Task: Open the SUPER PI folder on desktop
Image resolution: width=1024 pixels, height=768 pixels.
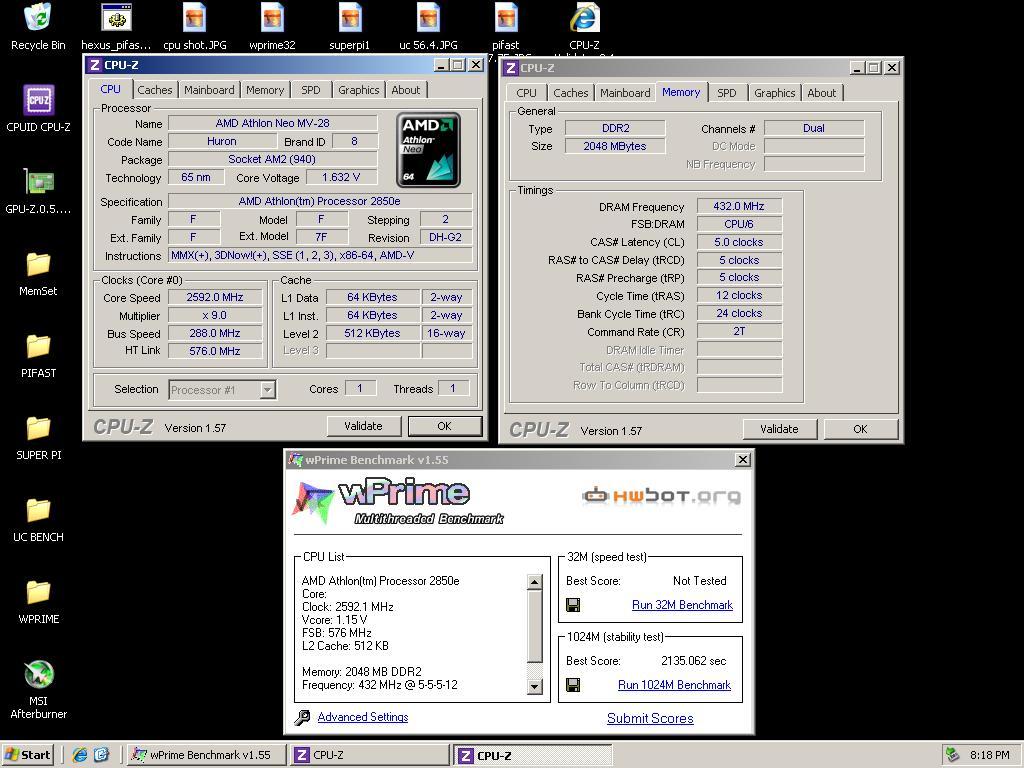Action: [39, 438]
